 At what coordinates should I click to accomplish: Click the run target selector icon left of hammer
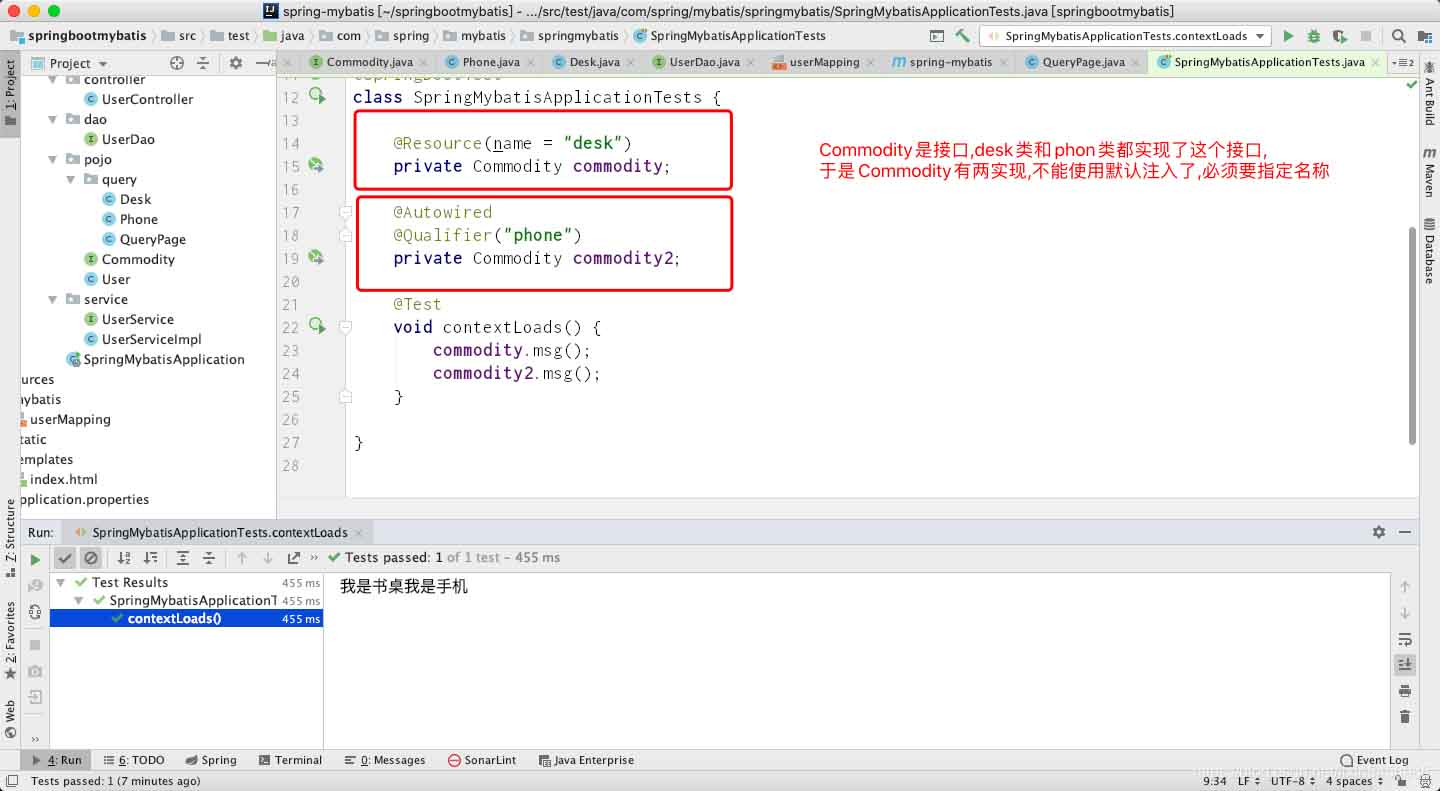[x=937, y=36]
